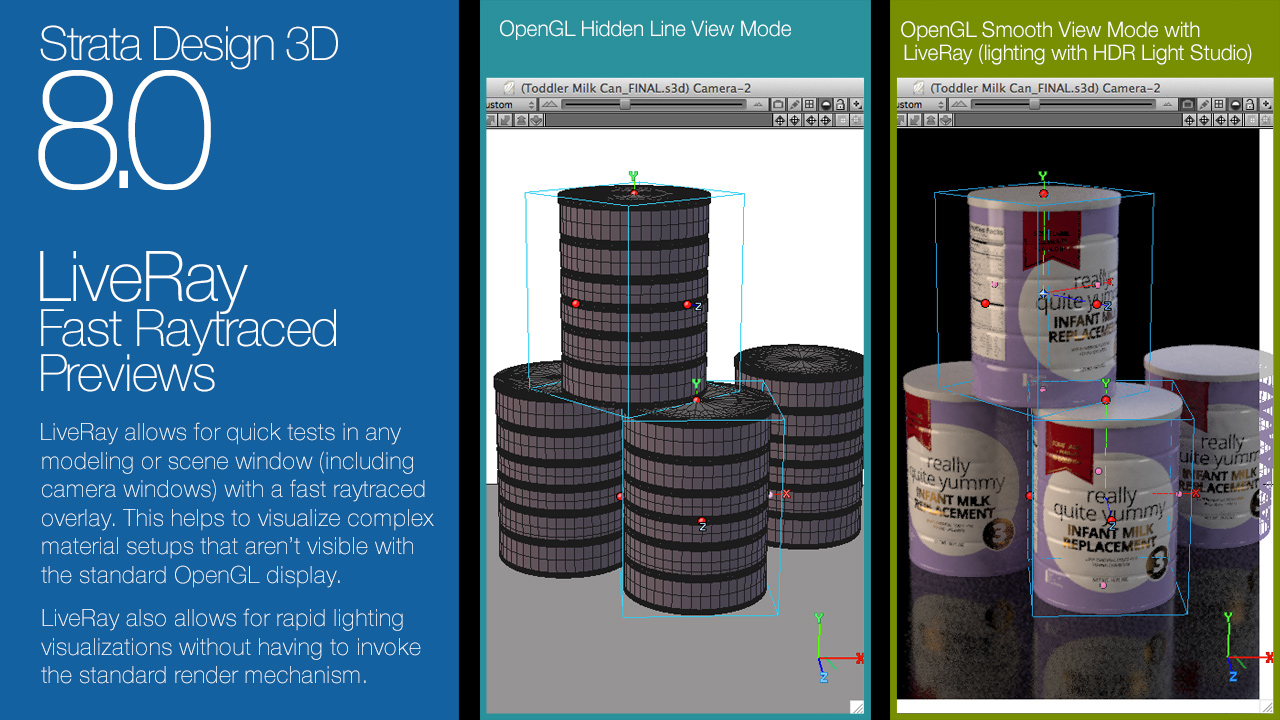Click the small mountains icon in the LiveRay window
The width and height of the screenshot is (1280, 720).
pos(1168,105)
